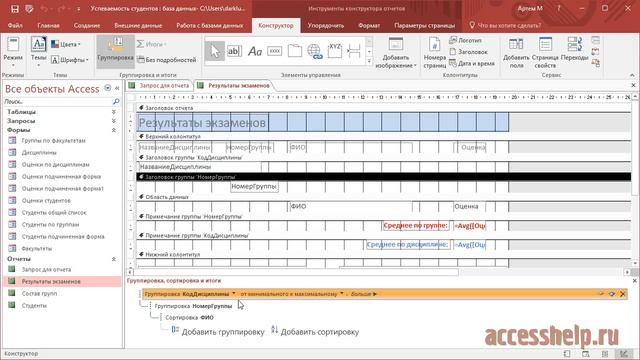Choose the Label (Aa) control
The width and height of the screenshot is (640, 360).
pos(255,51)
